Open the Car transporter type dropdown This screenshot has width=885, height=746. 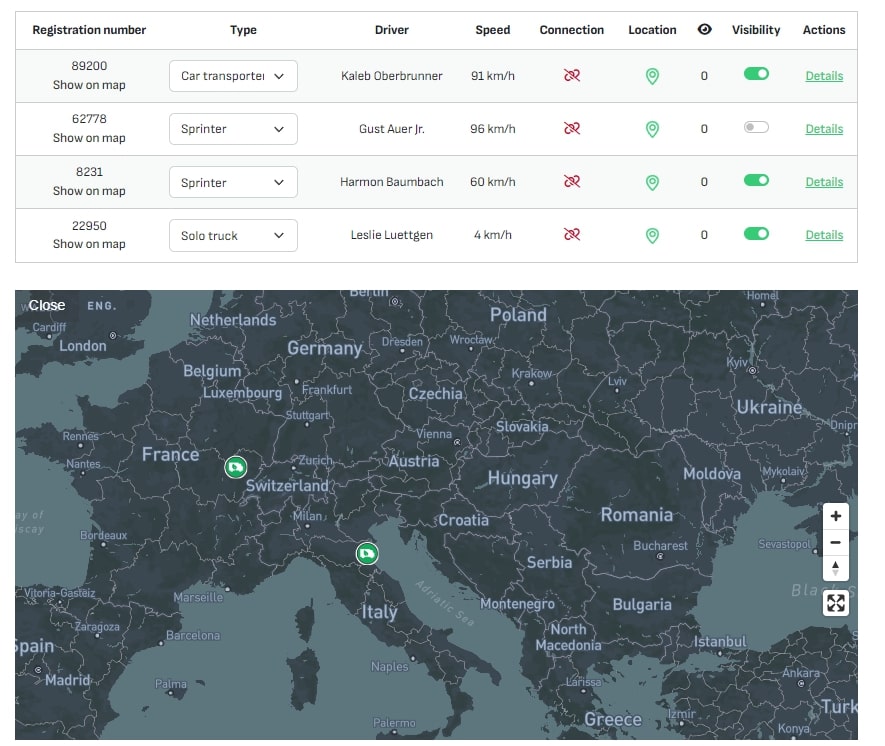[x=233, y=75]
